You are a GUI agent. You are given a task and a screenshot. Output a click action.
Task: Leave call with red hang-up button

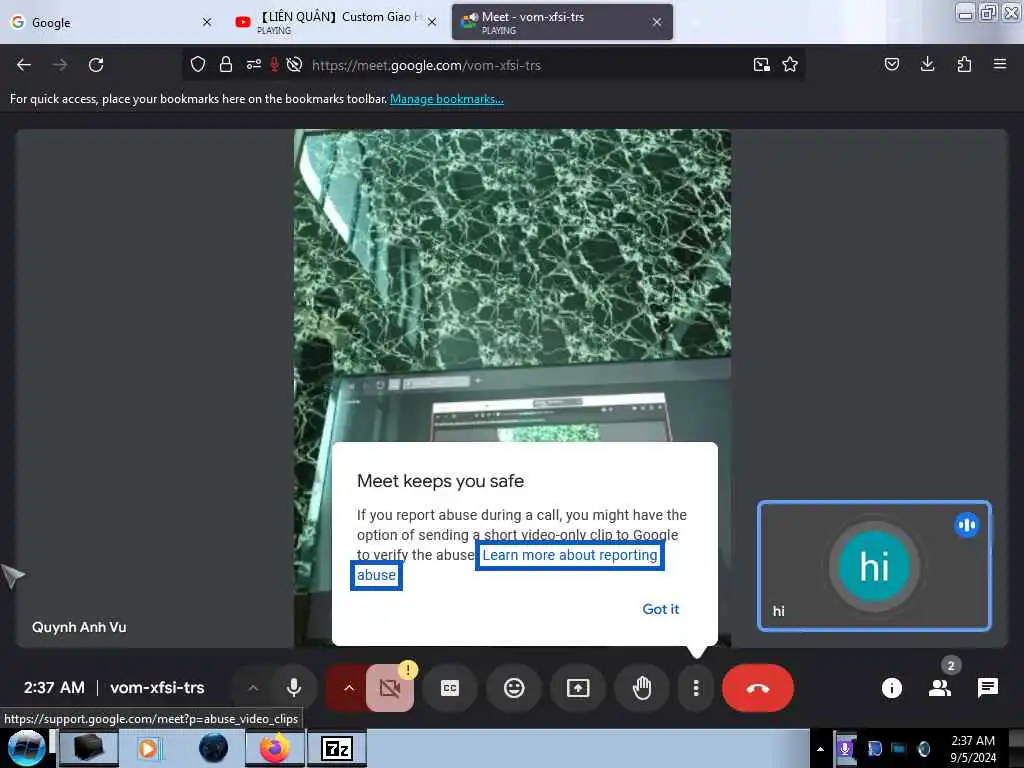pos(758,688)
